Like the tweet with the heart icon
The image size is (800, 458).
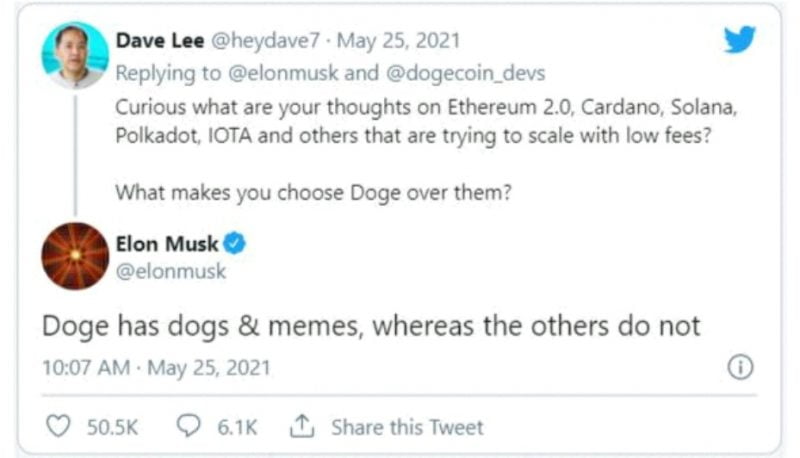point(60,427)
